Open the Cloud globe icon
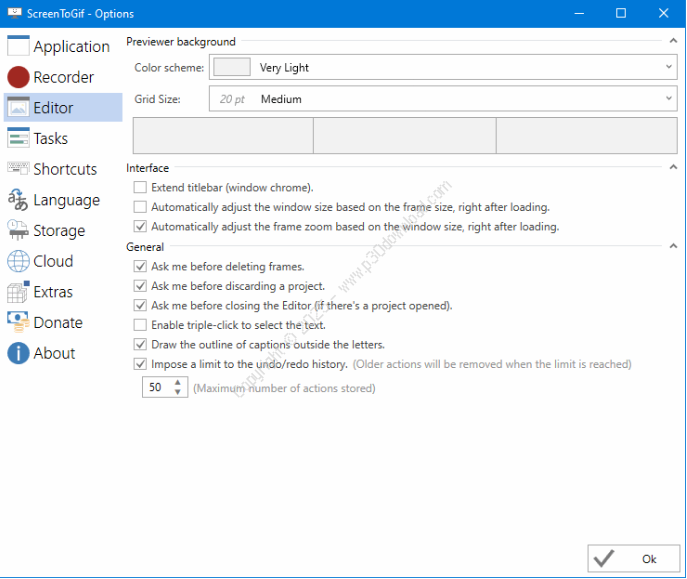The width and height of the screenshot is (687, 579). pyautogui.click(x=18, y=262)
